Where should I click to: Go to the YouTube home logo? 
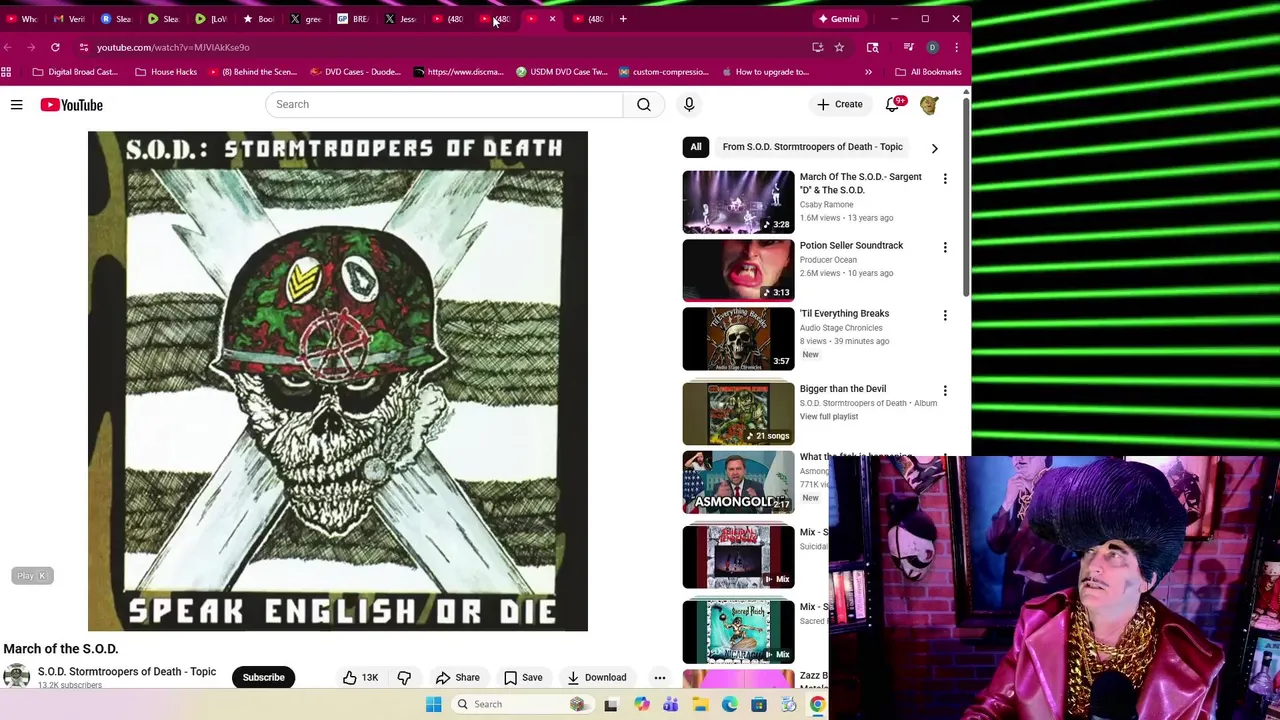coord(71,105)
